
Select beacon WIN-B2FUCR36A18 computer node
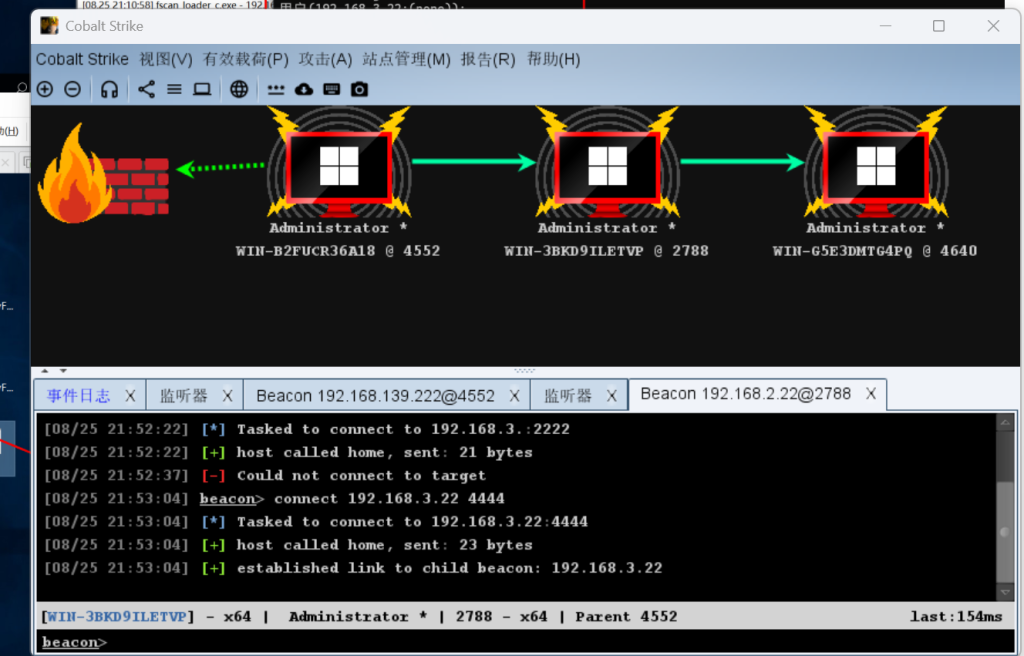tap(339, 163)
